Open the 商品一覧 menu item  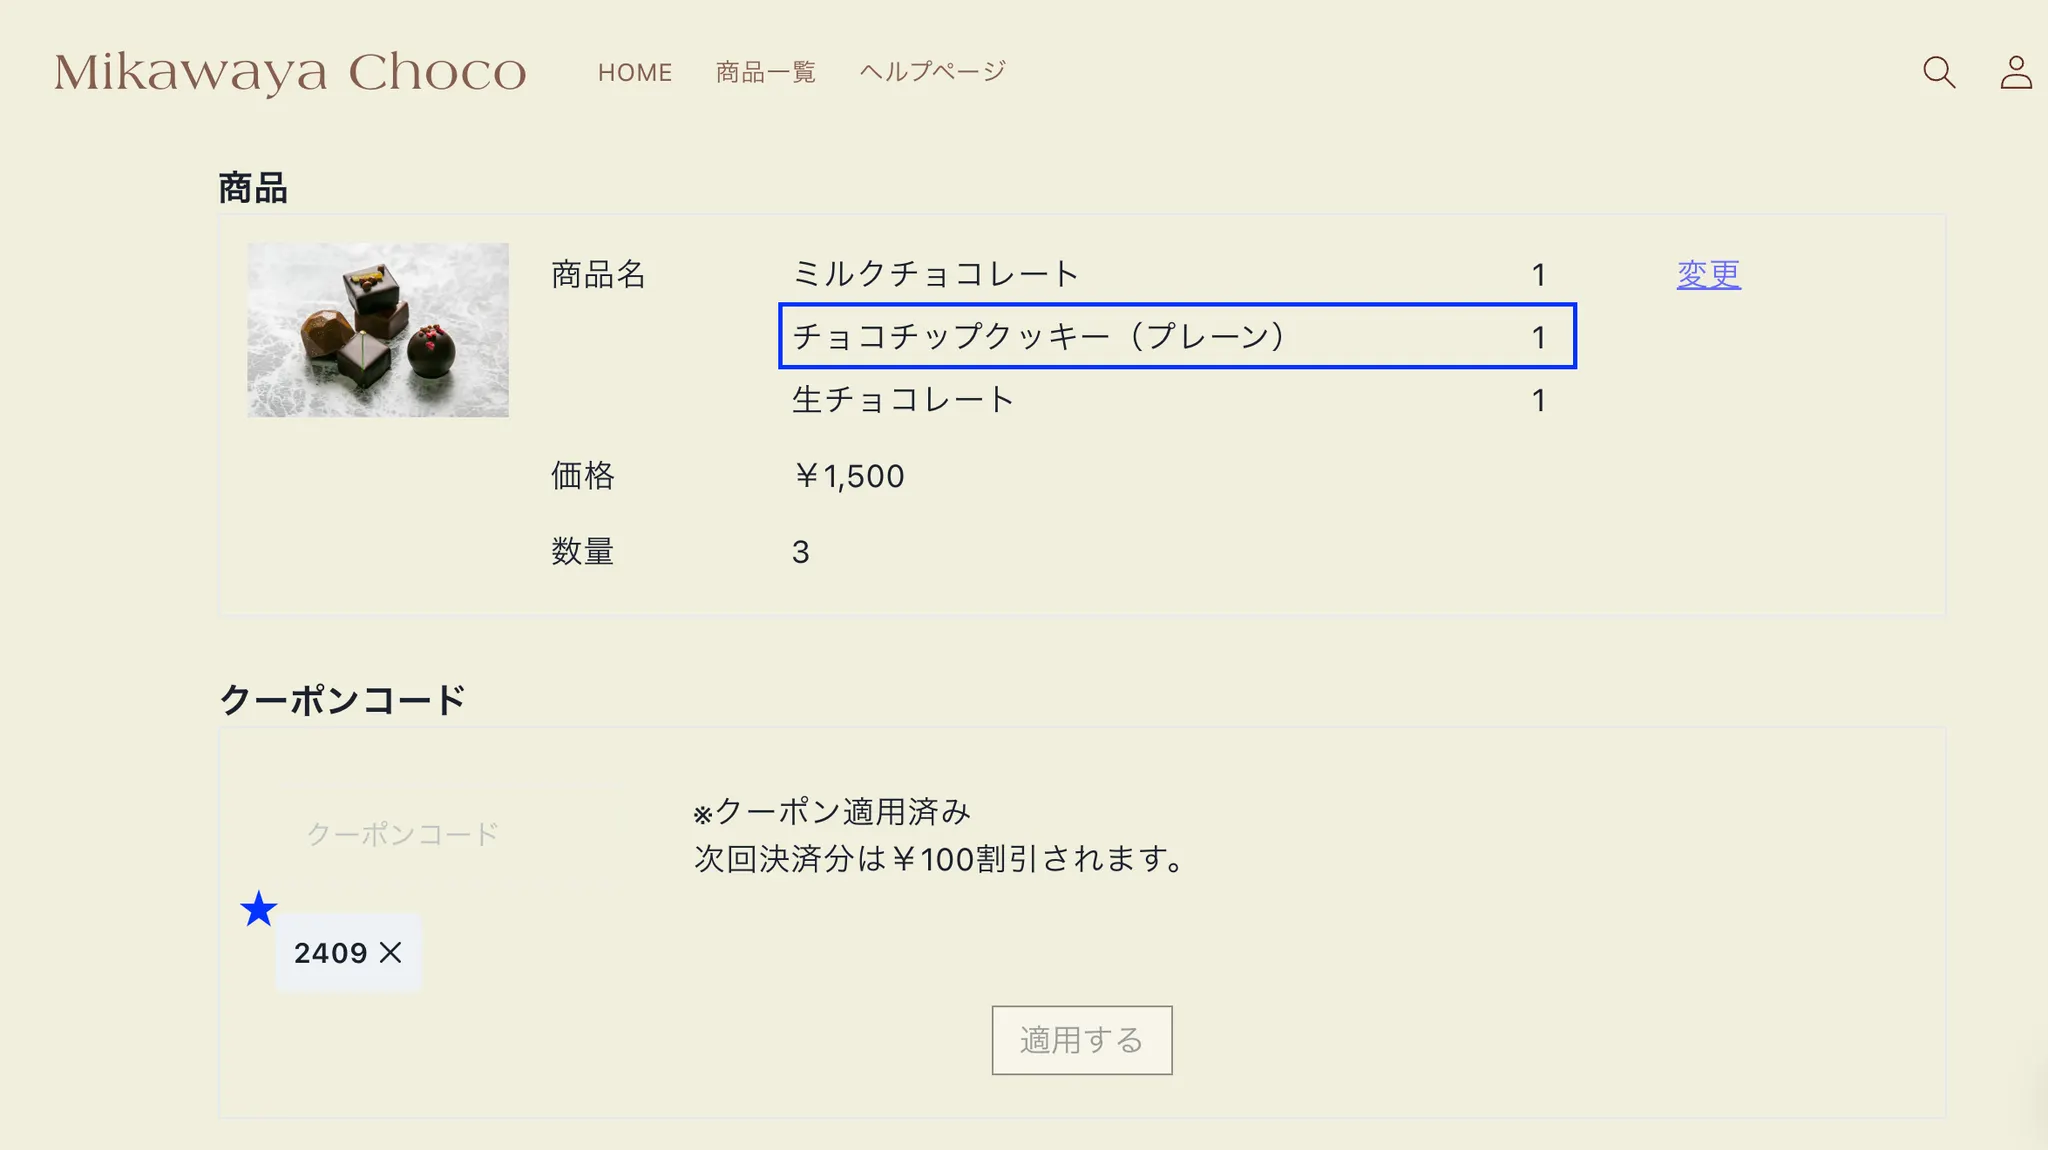click(x=766, y=72)
